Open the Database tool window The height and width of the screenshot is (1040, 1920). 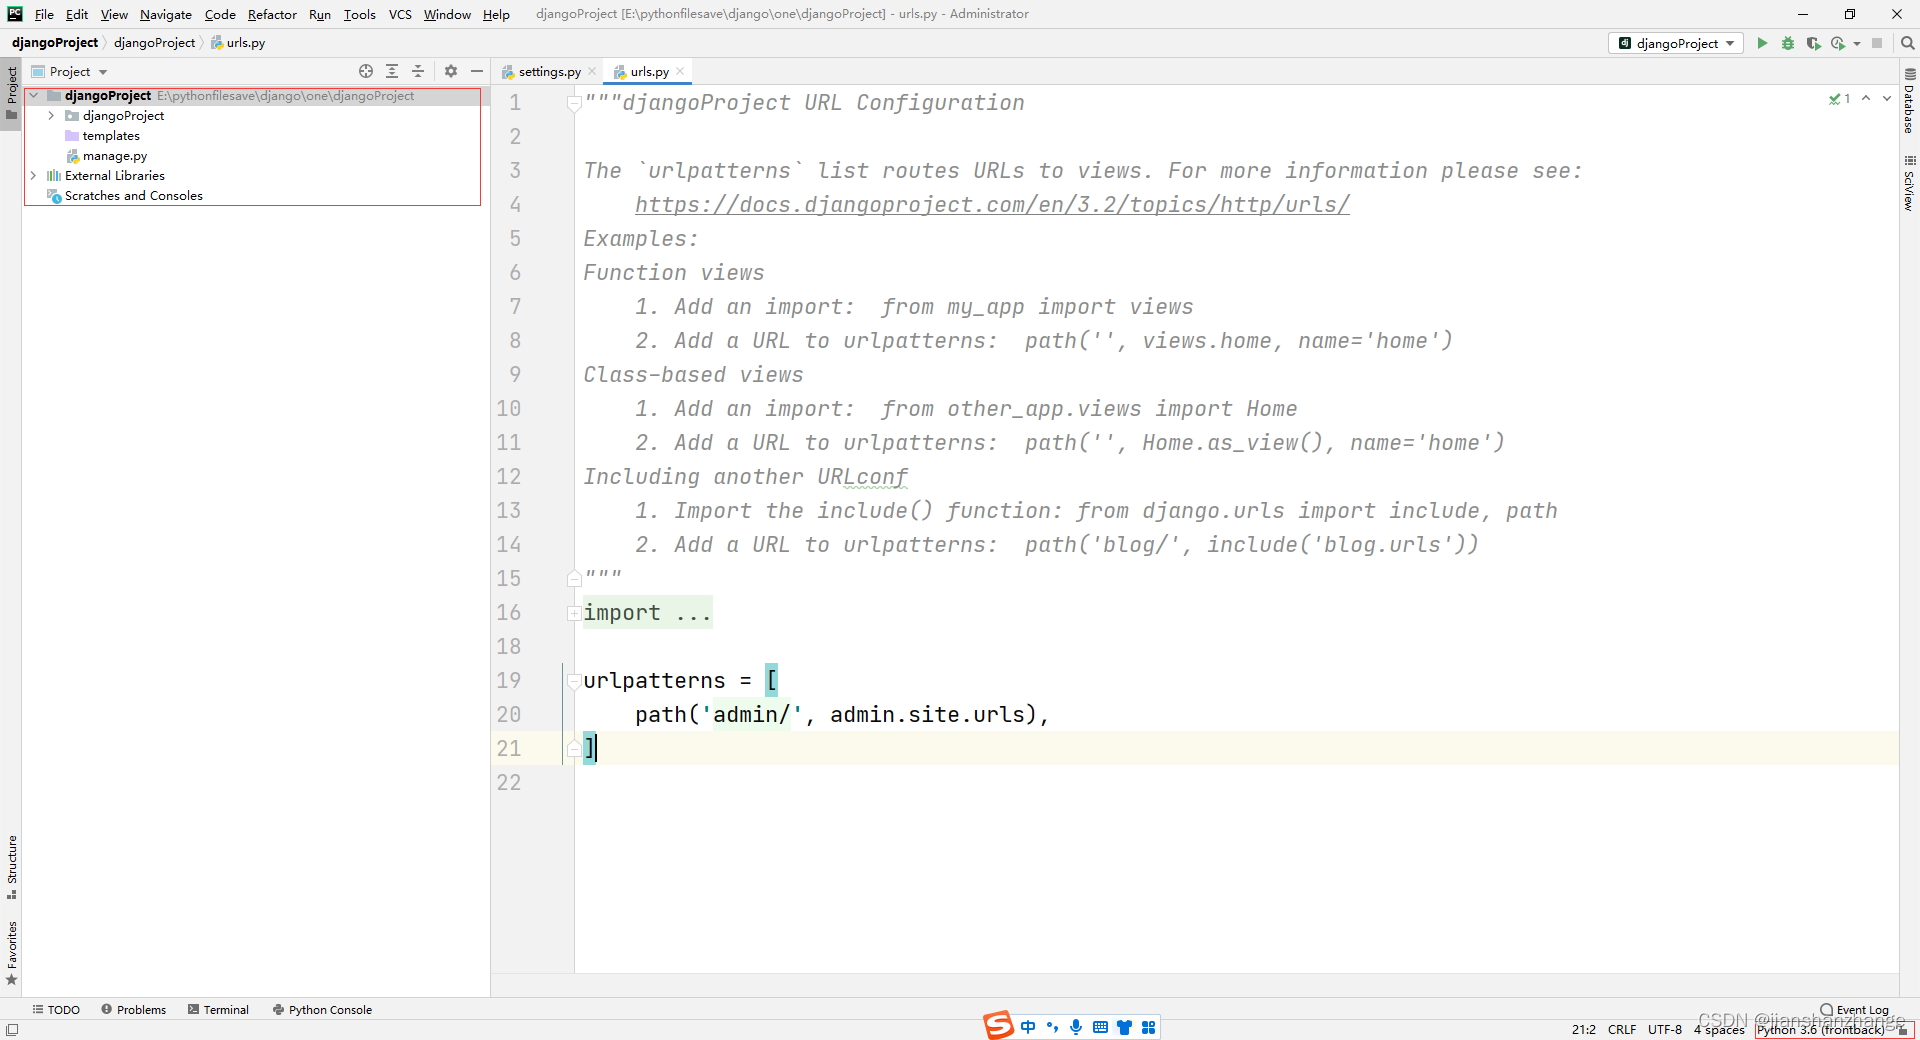click(1909, 101)
